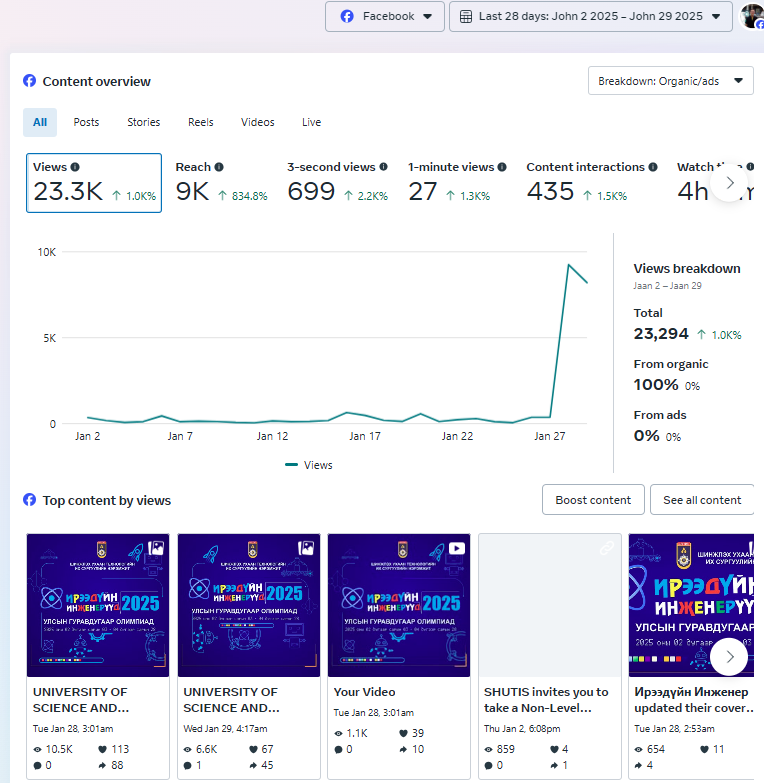The image size is (764, 783).
Task: Click Thu Jan 2, 6:08pm timestamp
Action: (x=522, y=729)
